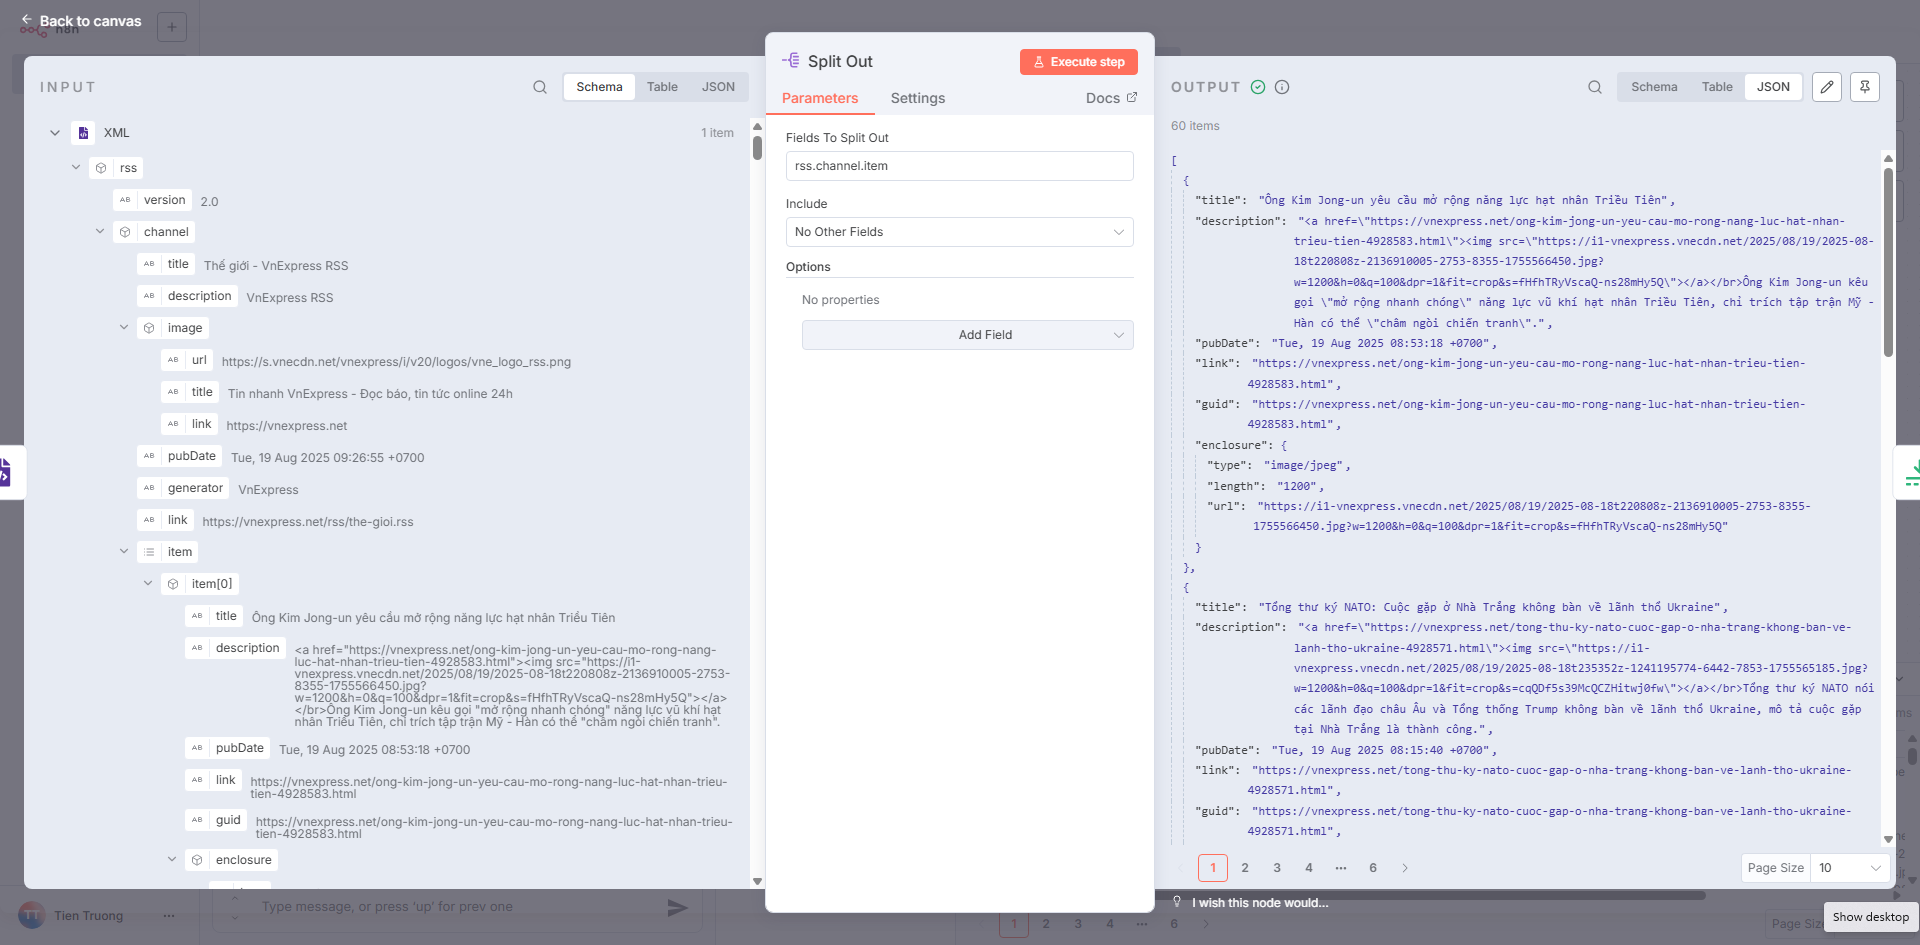Collapse the item array node
The image size is (1920, 945).
click(124, 551)
